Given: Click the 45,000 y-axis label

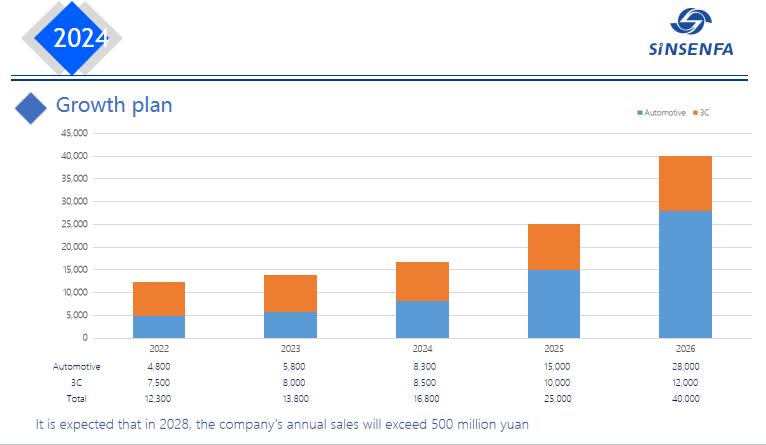Looking at the screenshot, I should [x=75, y=133].
